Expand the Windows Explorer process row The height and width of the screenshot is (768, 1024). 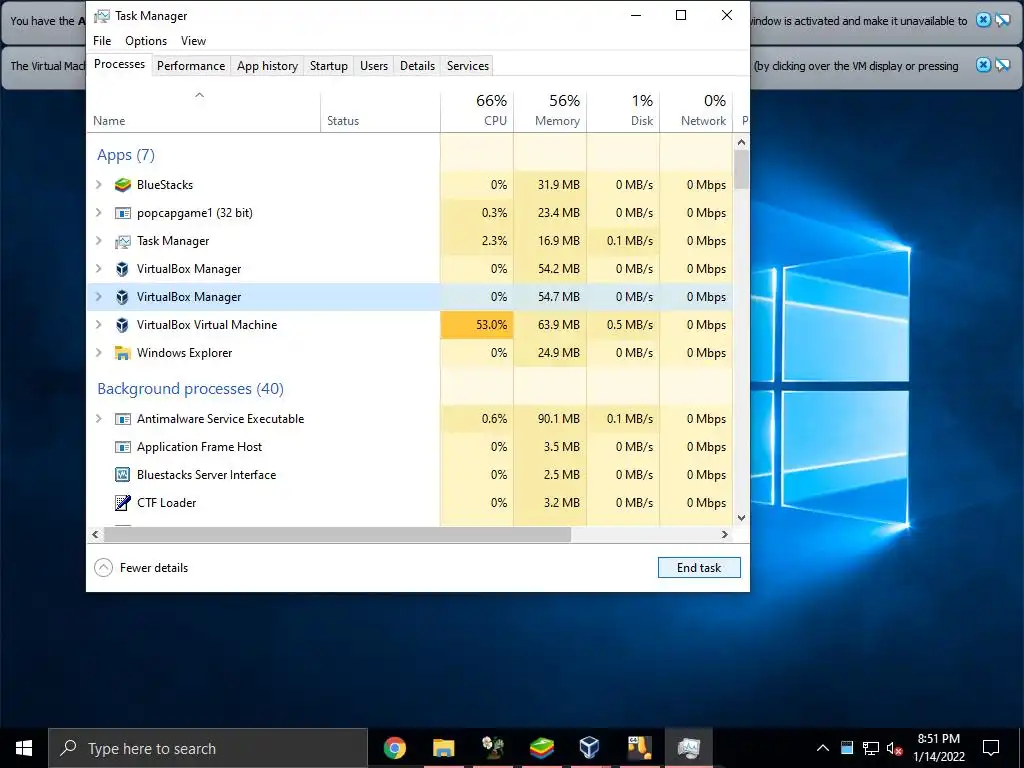[99, 353]
